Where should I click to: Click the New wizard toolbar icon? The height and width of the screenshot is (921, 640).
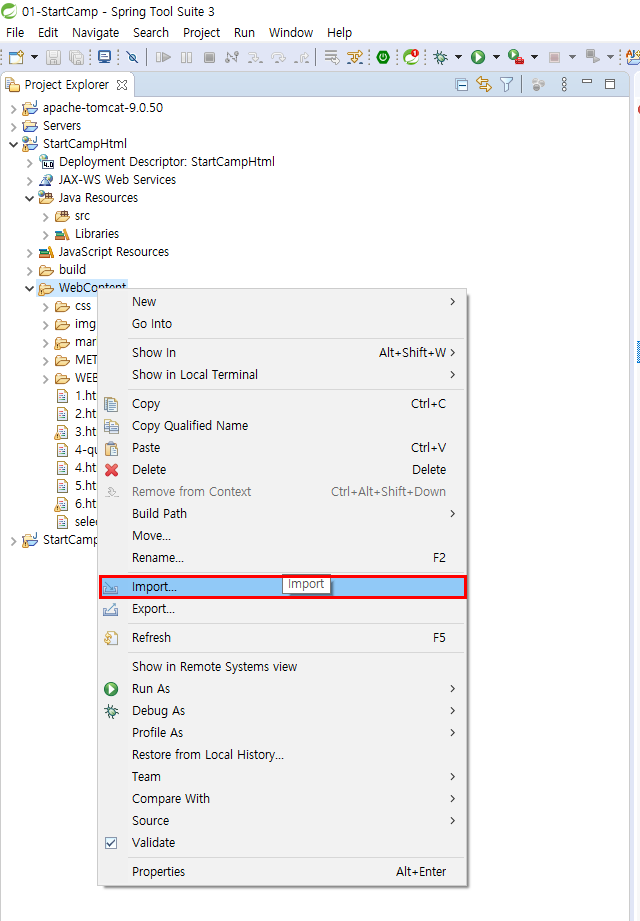(16, 57)
